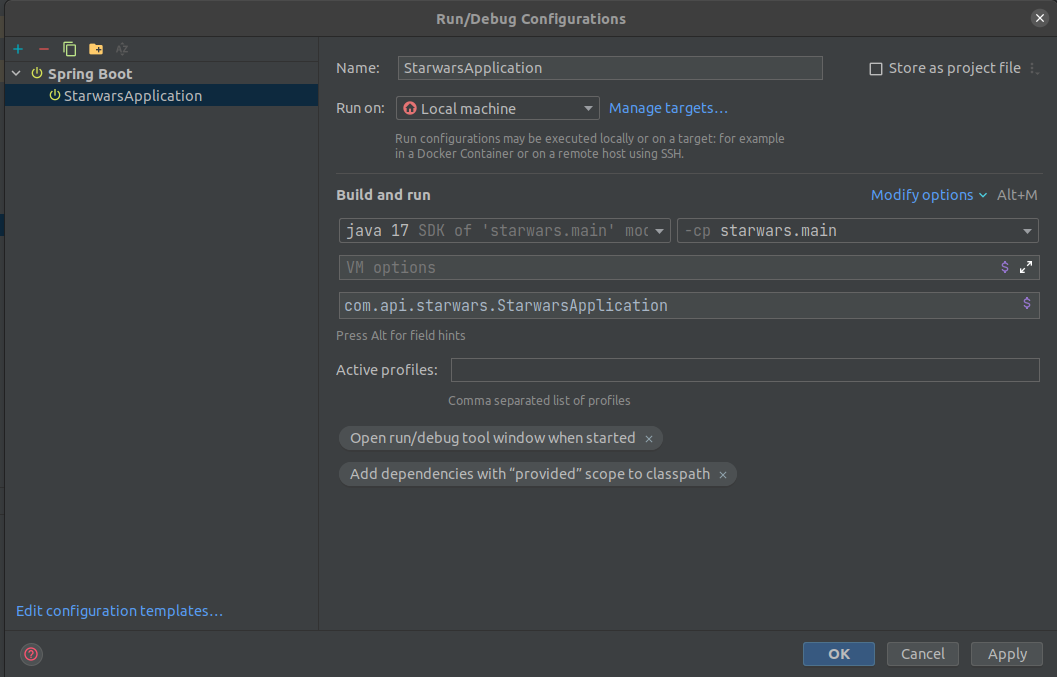Viewport: 1057px width, 677px height.
Task: Click the Cancel button
Action: [x=922, y=654]
